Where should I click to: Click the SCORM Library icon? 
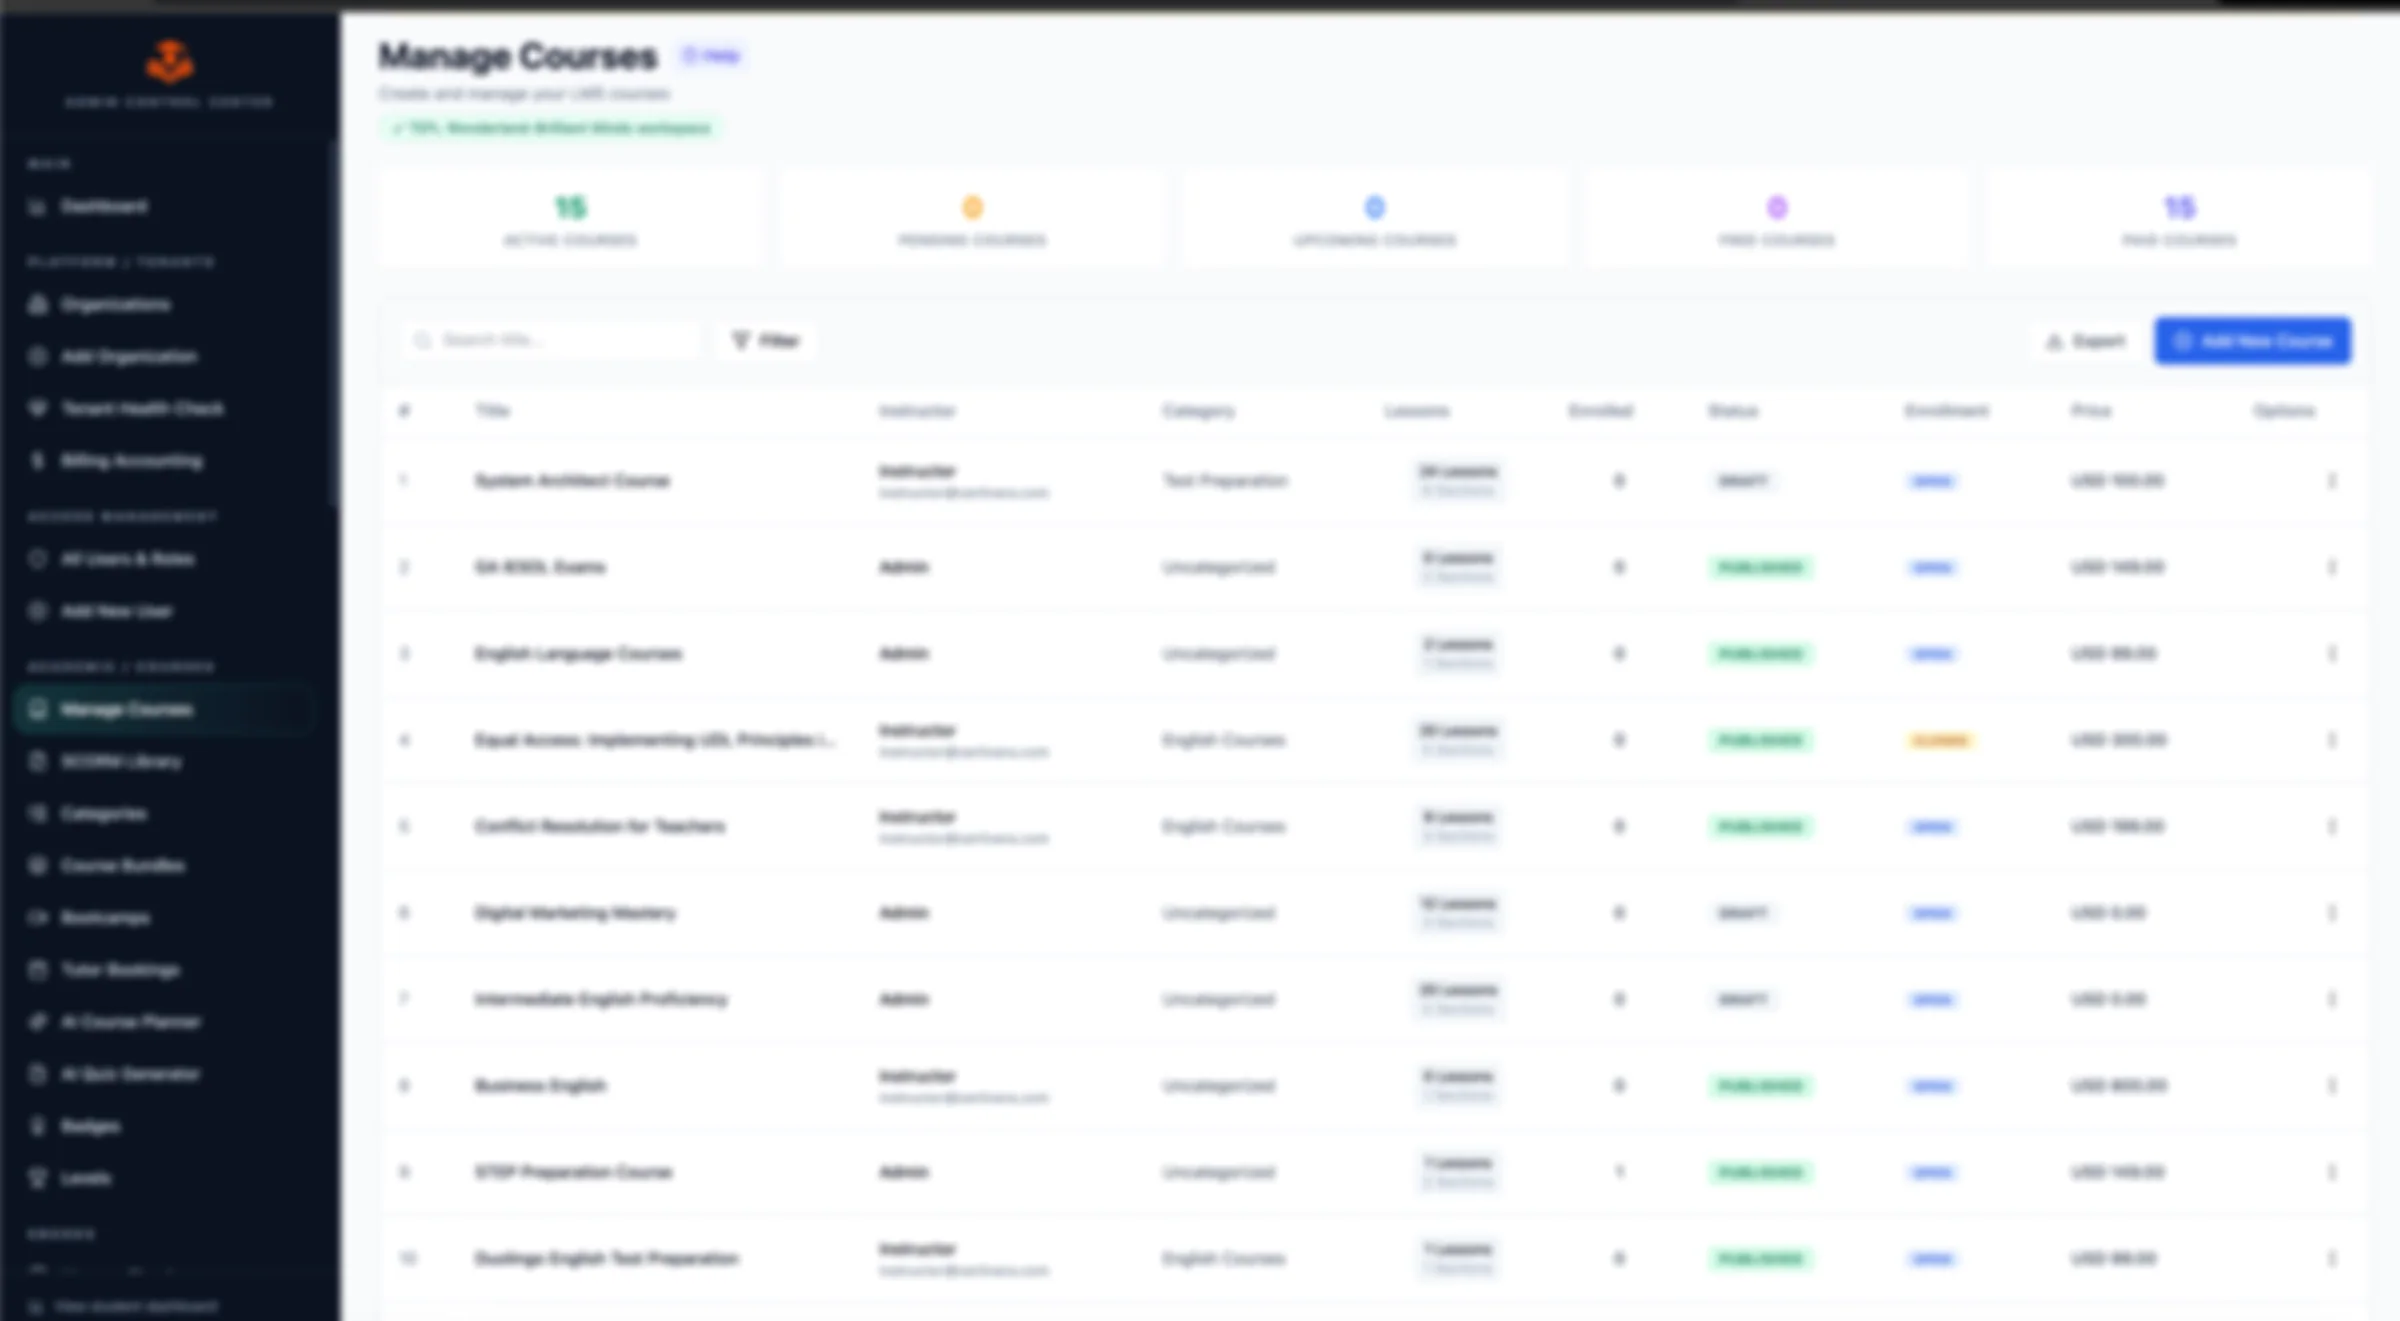point(38,761)
